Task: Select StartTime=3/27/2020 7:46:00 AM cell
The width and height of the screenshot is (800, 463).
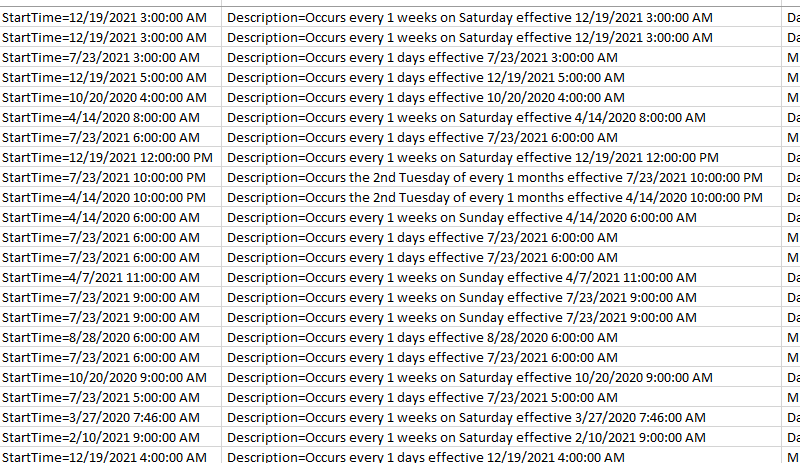Action: [x=111, y=418]
